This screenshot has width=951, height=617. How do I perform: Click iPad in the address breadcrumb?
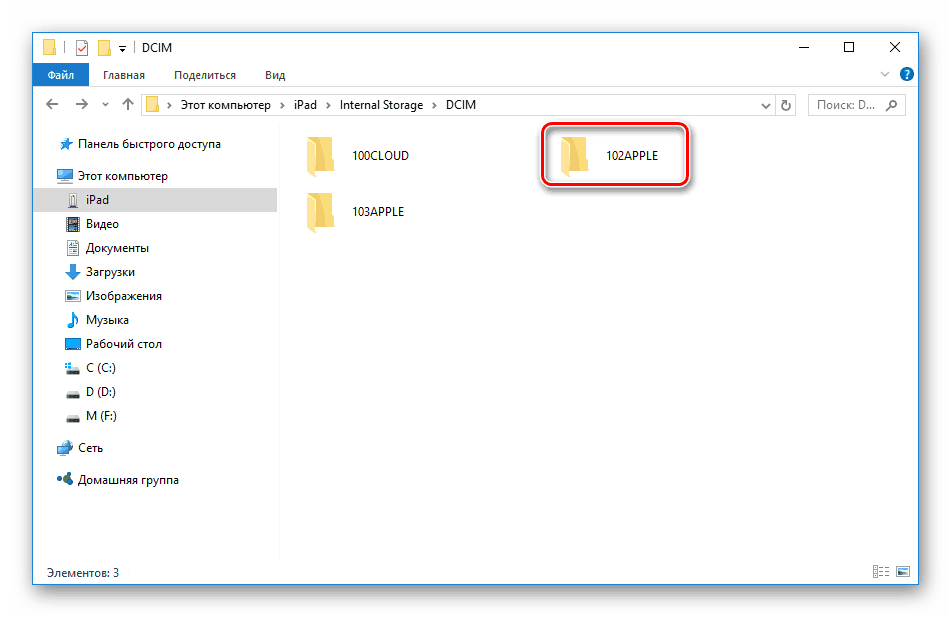tap(305, 105)
